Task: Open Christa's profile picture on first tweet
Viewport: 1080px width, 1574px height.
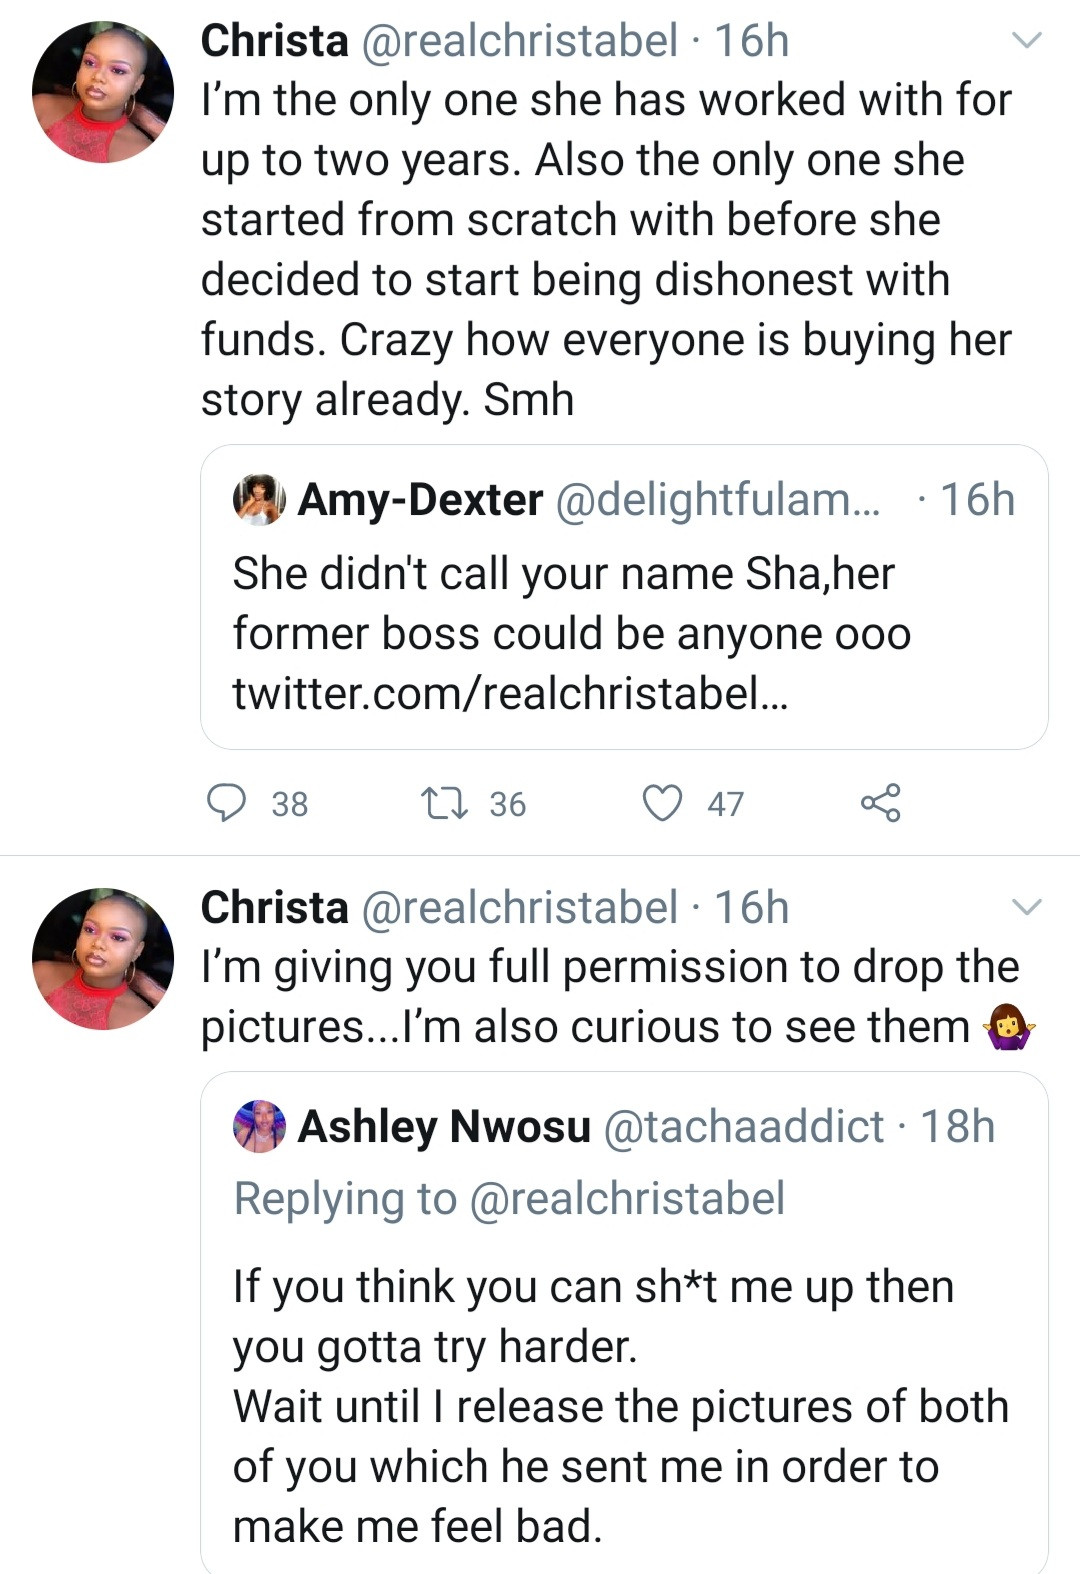Action: [103, 92]
